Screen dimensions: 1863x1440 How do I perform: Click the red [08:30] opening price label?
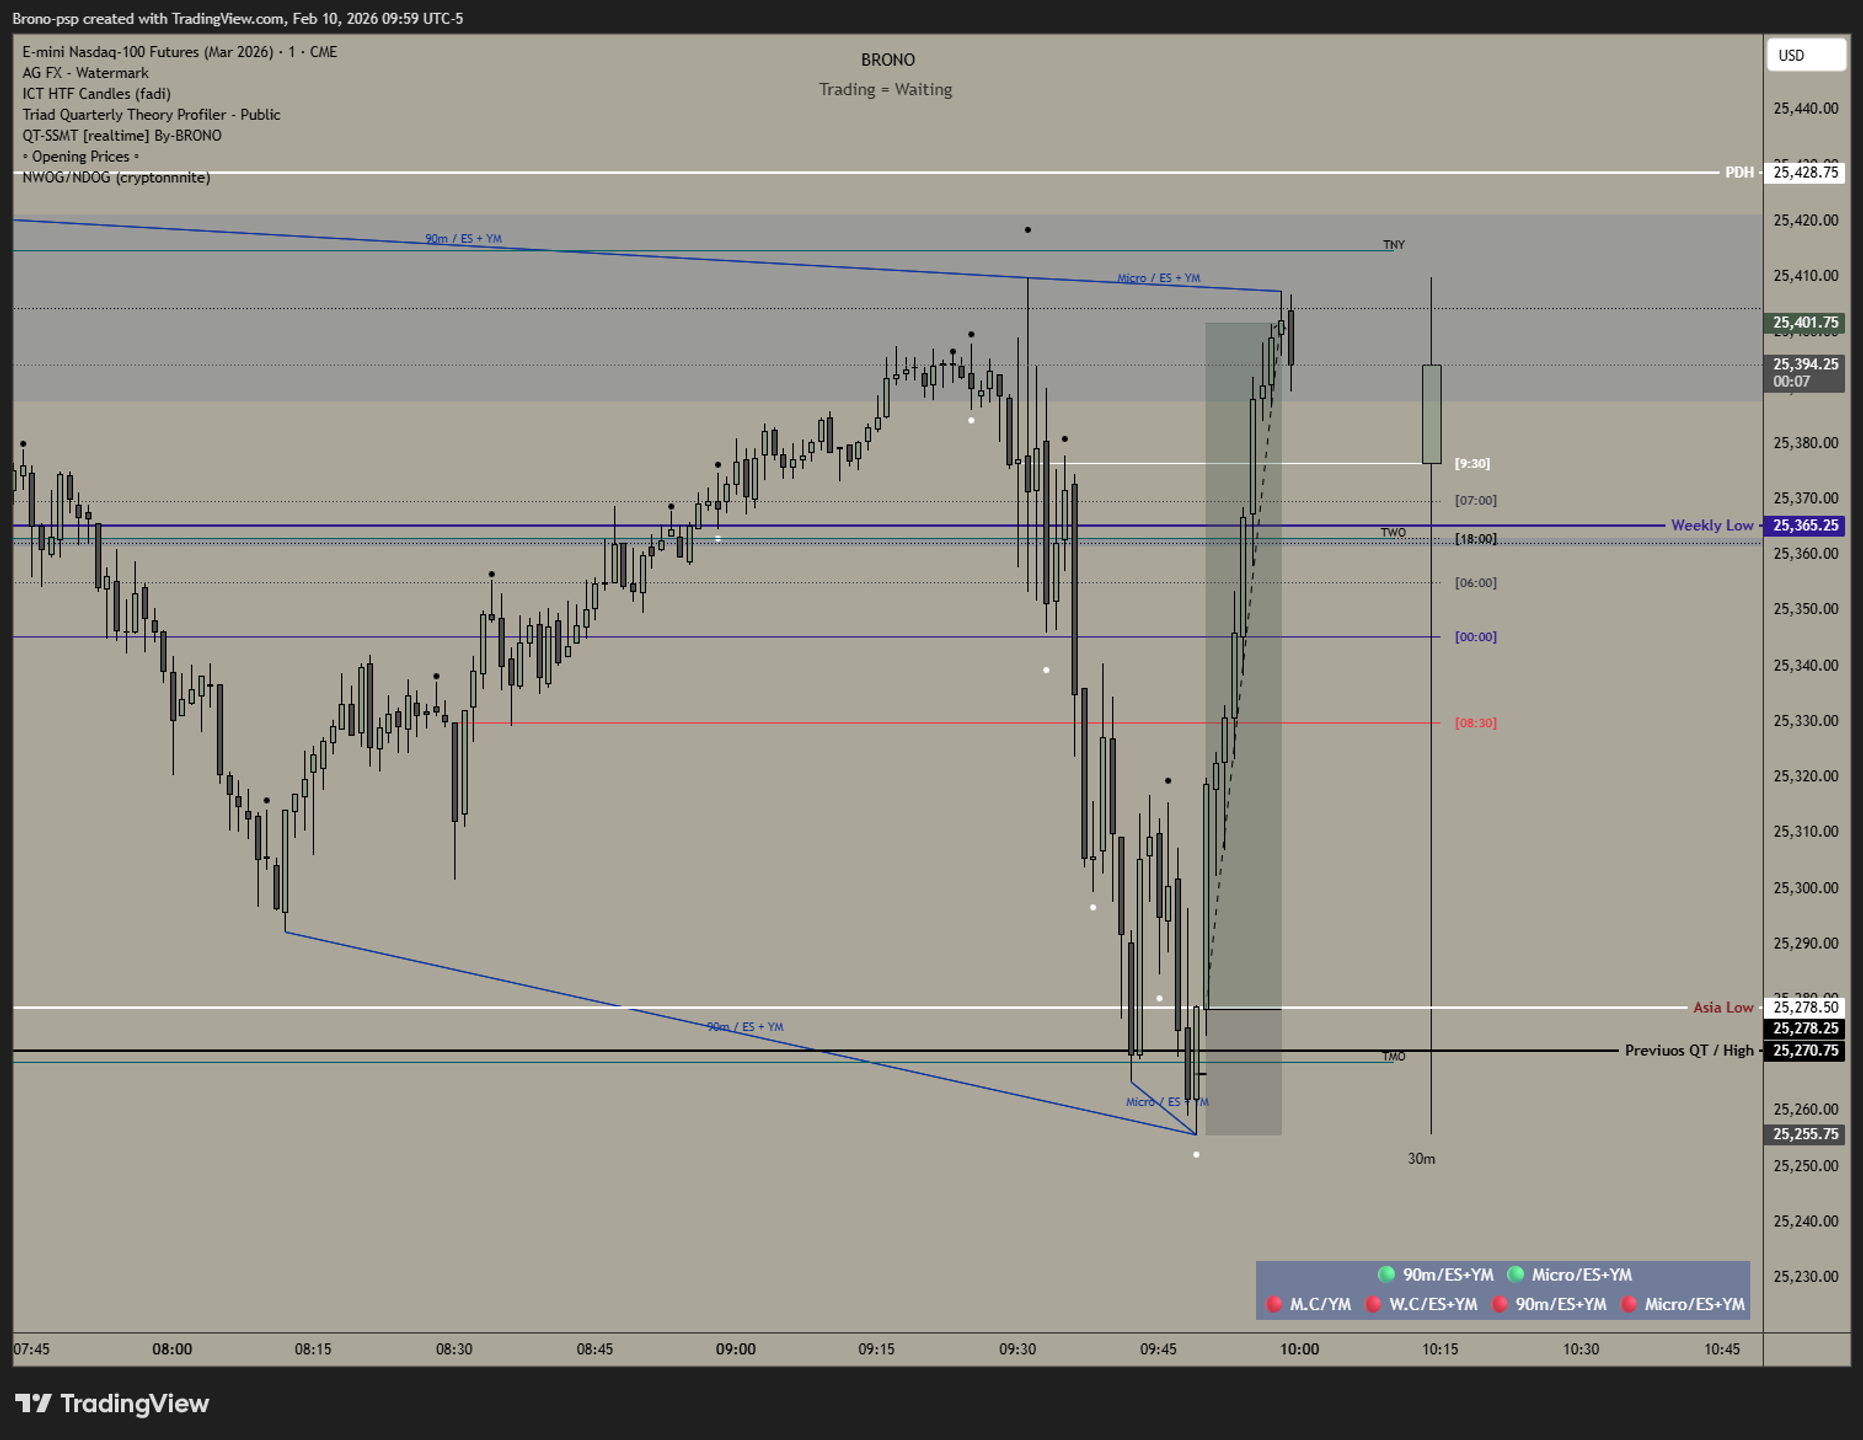(x=1476, y=722)
